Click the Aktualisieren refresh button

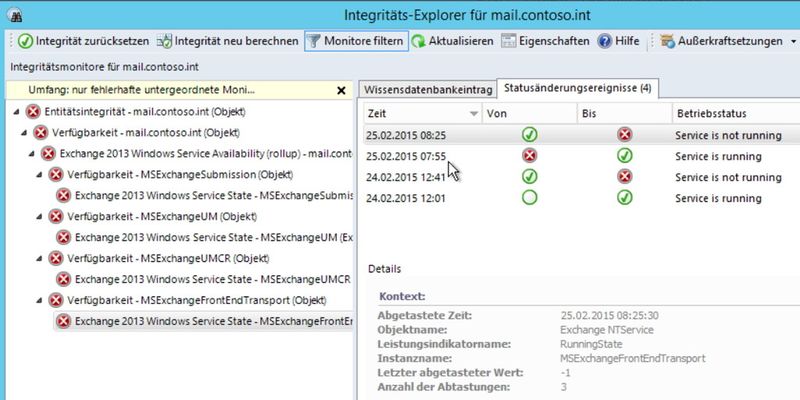click(x=453, y=41)
